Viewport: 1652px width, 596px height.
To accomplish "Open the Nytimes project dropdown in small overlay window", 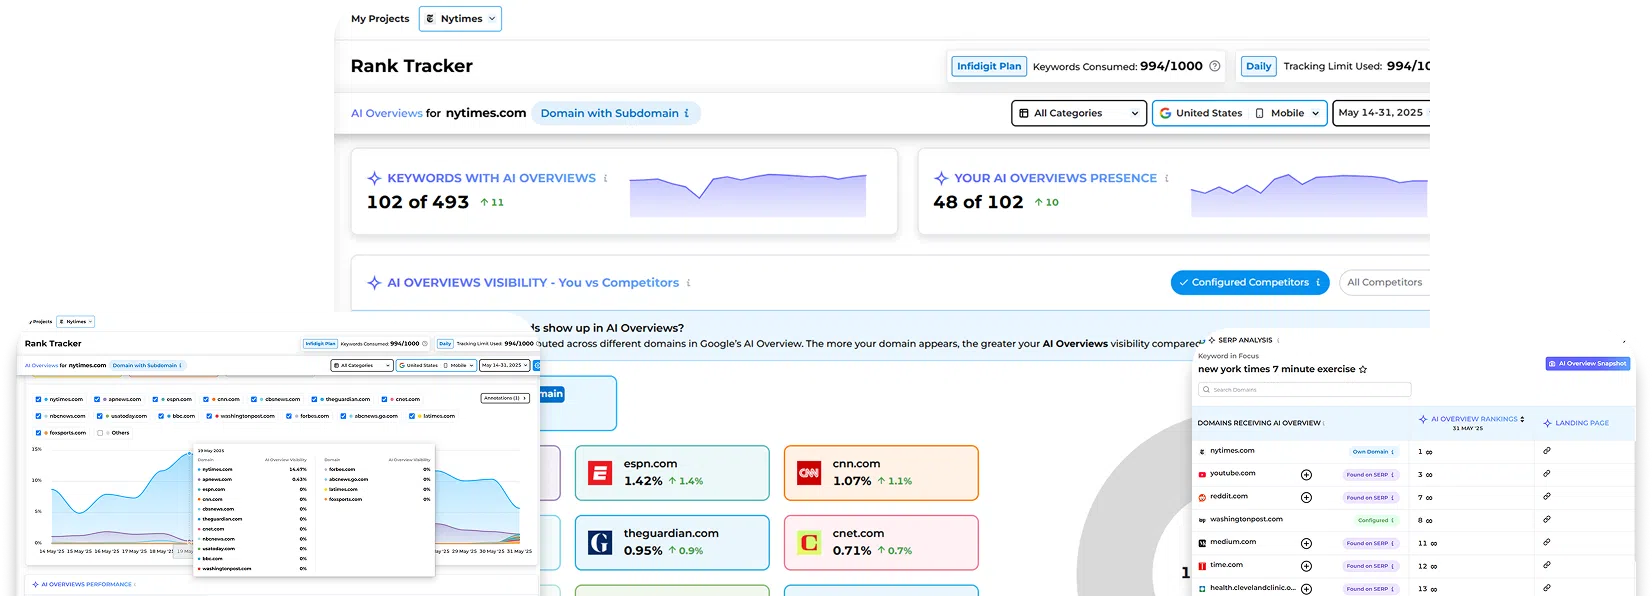I will [76, 322].
